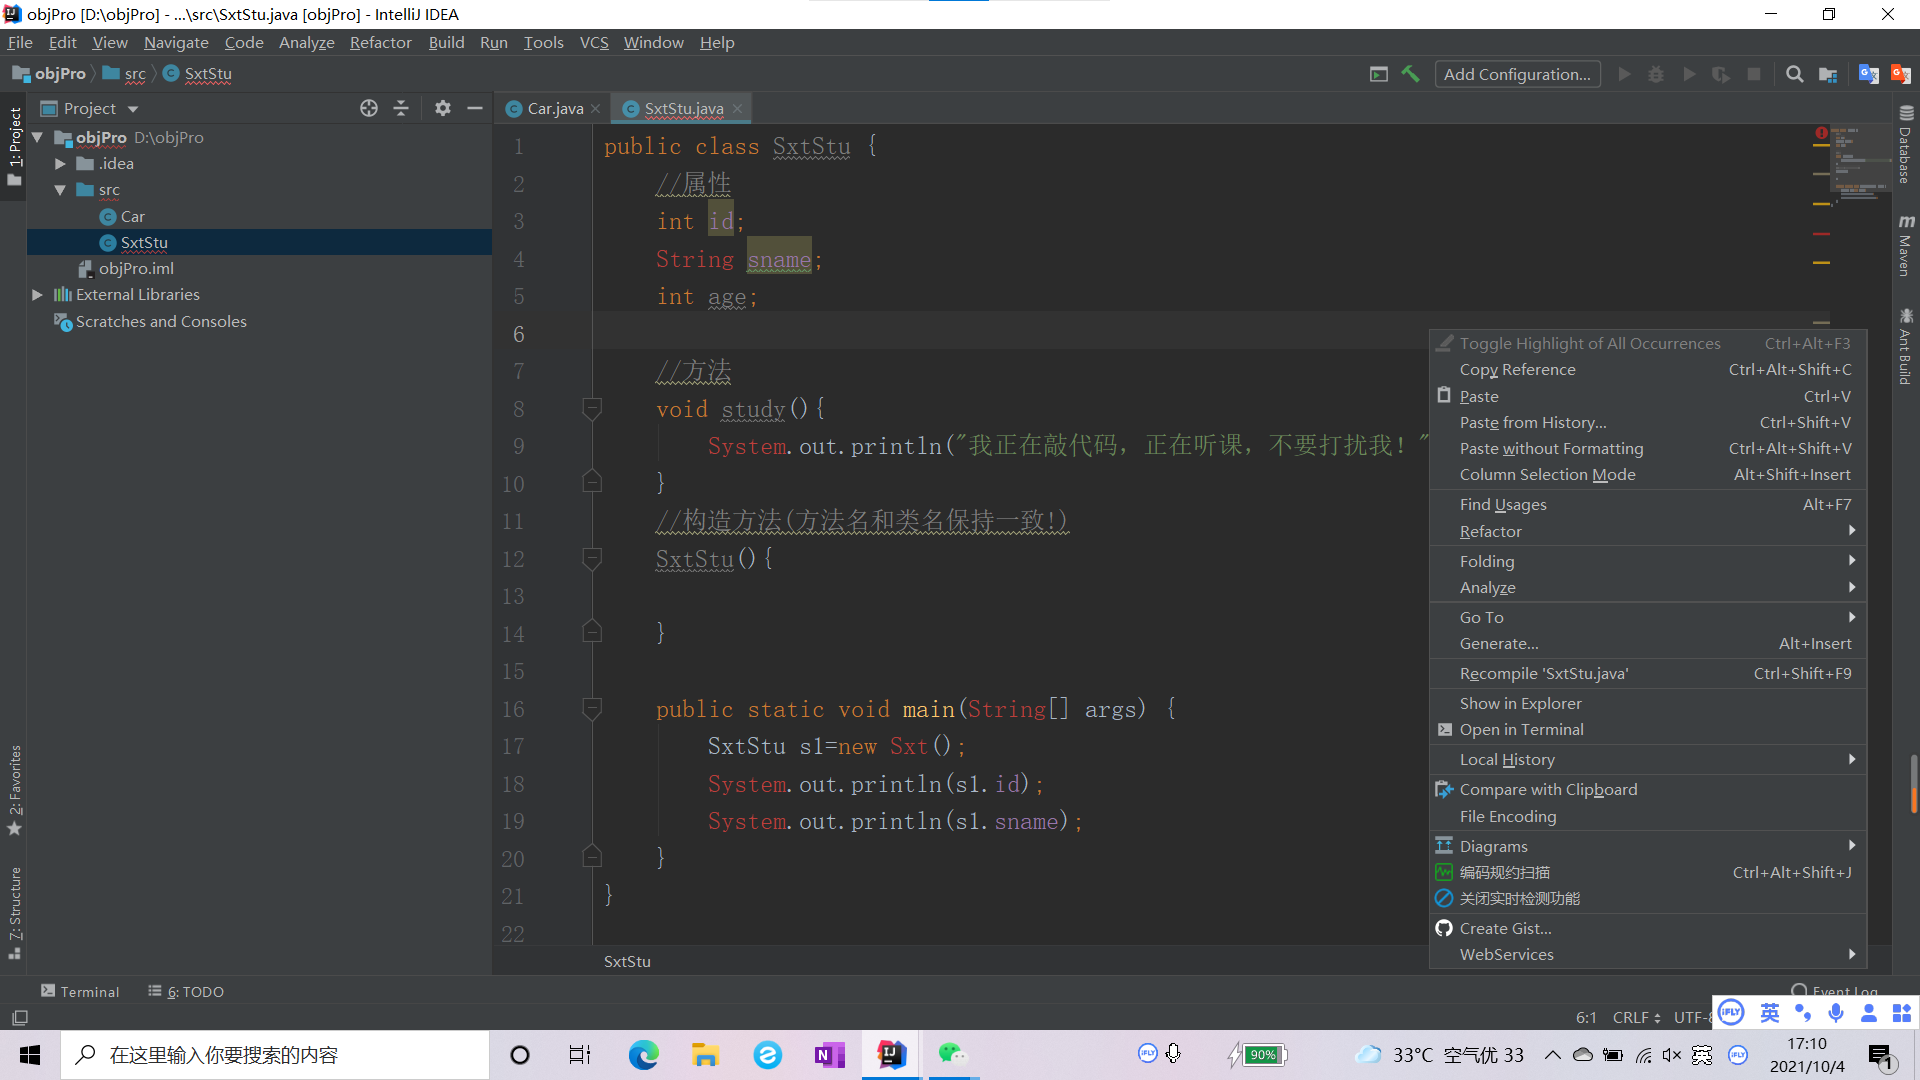The width and height of the screenshot is (1920, 1080).
Task: Close the Car.java editor tab
Action: (596, 108)
